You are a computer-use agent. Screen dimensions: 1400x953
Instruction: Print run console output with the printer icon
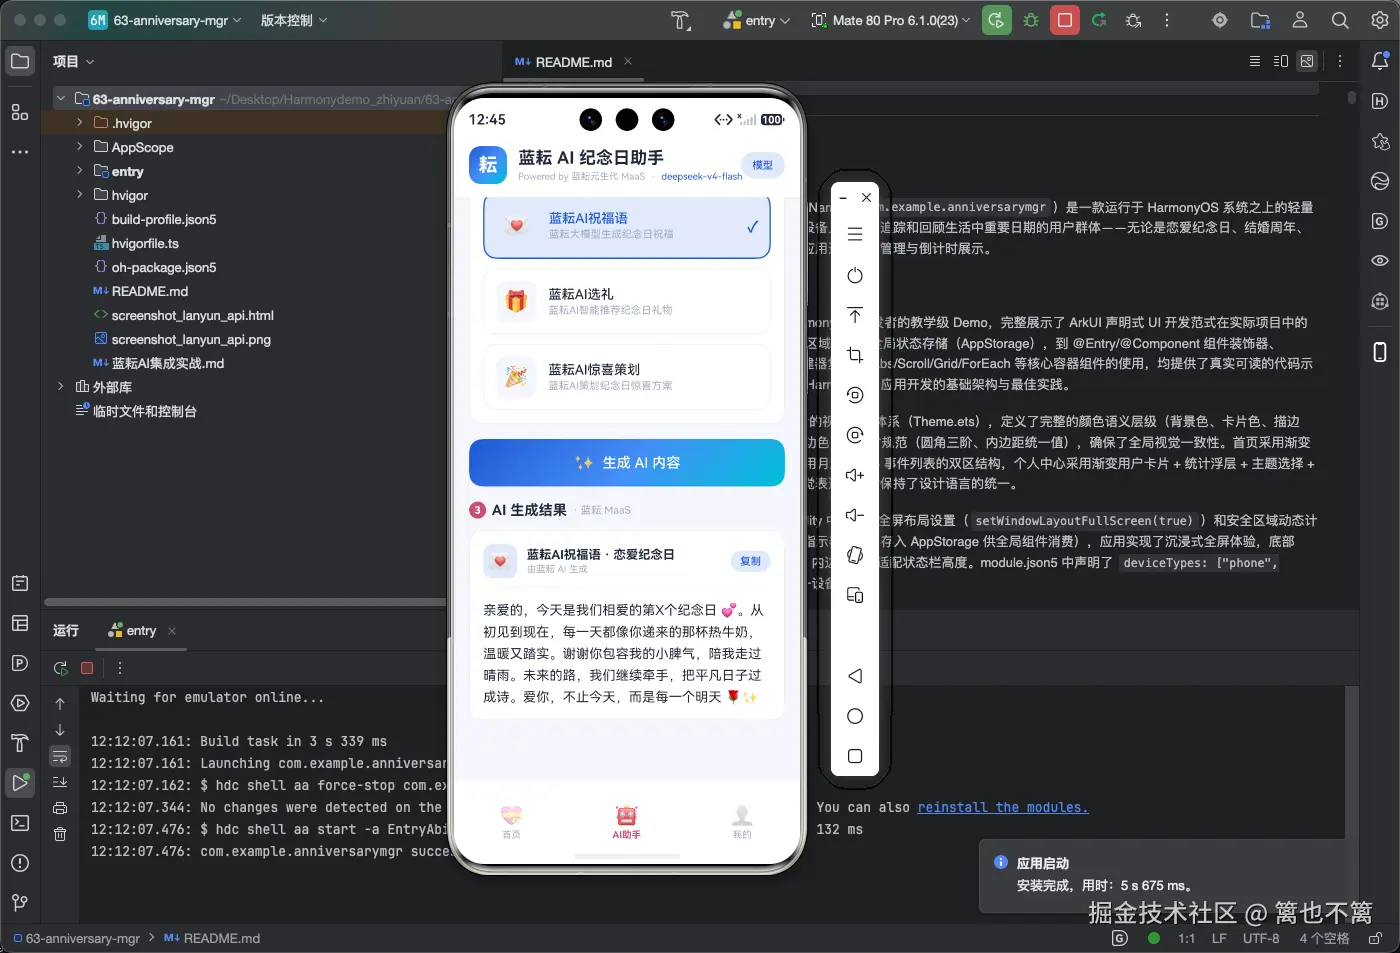pos(60,808)
